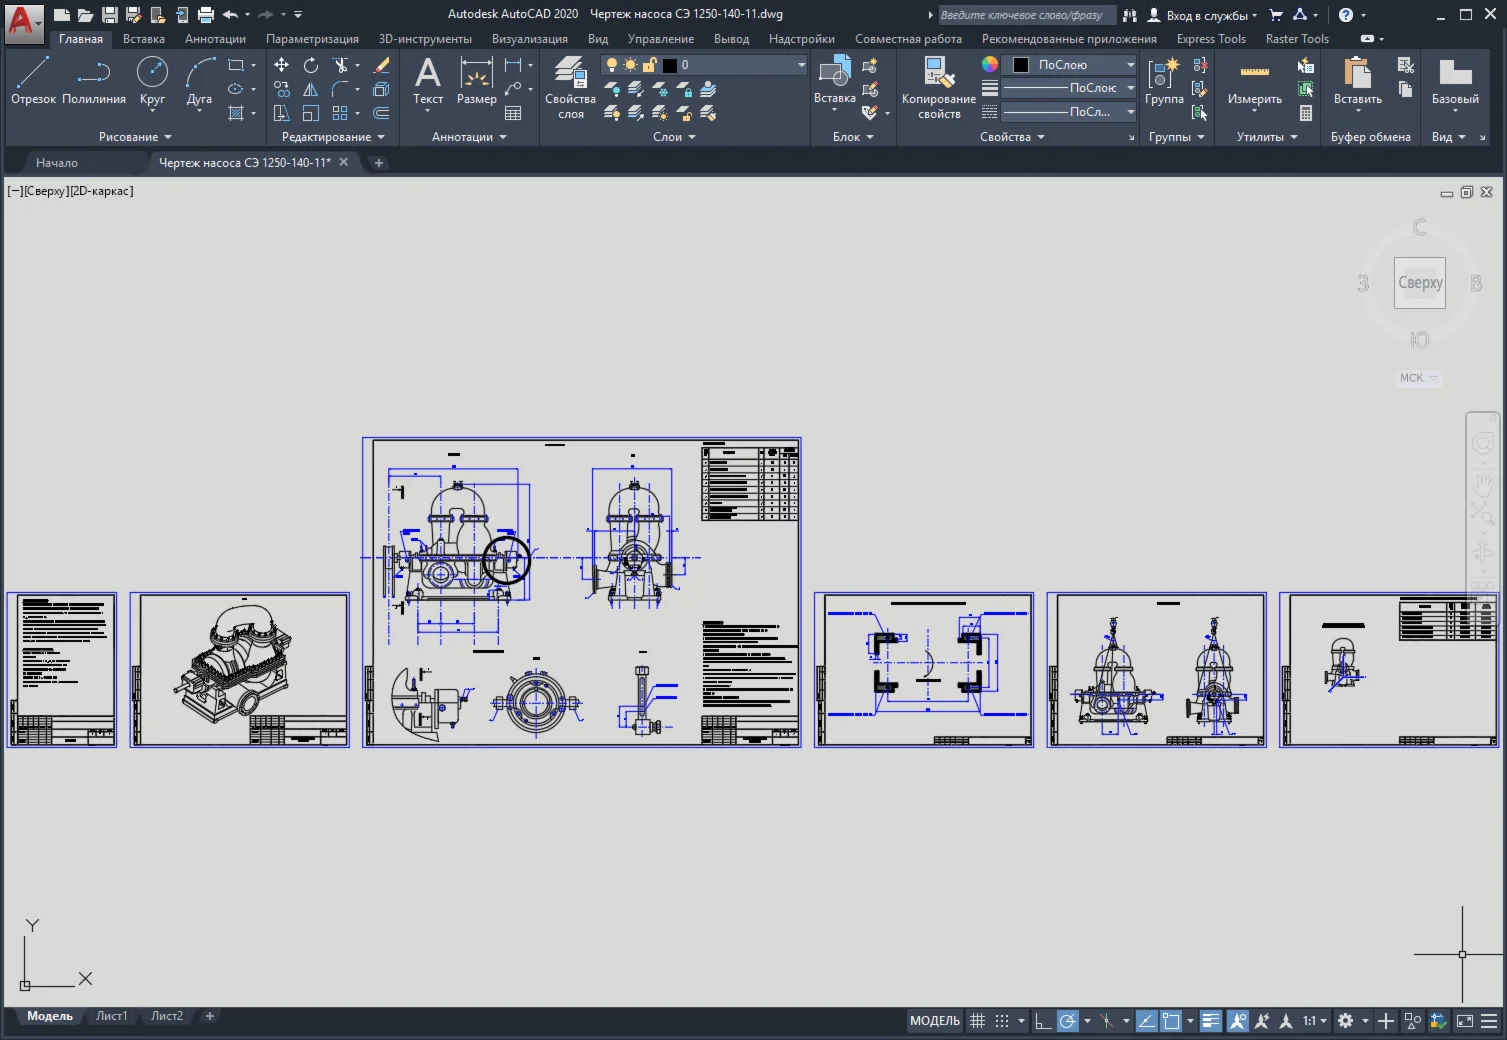1507x1040 pixels.
Task: Toggle the drawing grid display
Action: tap(977, 1021)
